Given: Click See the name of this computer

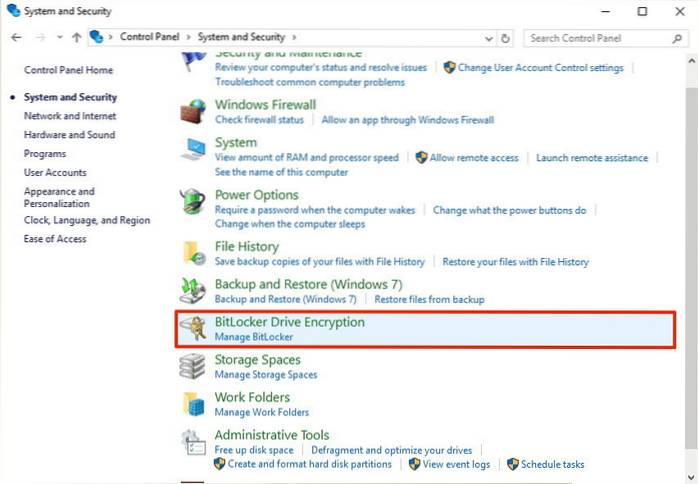Looking at the screenshot, I should (281, 172).
